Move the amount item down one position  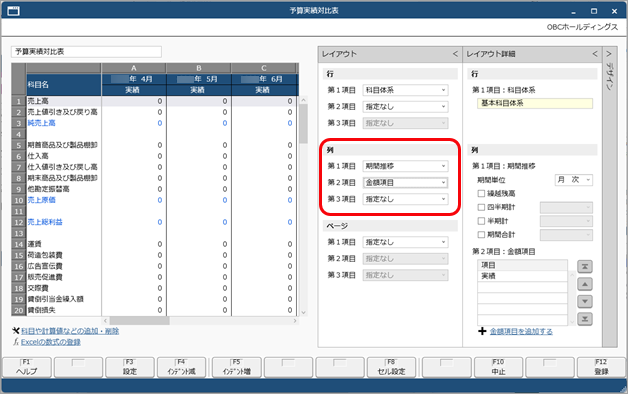[585, 302]
